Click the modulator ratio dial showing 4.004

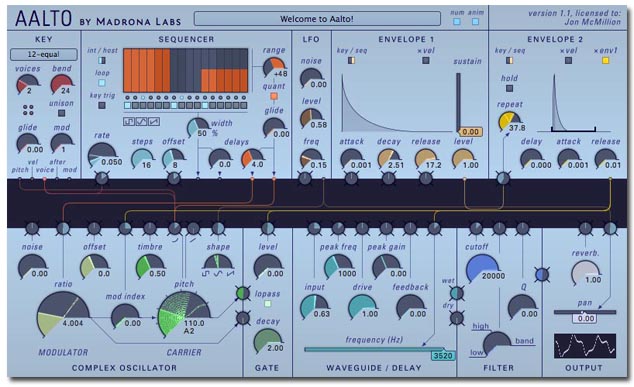click(62, 315)
